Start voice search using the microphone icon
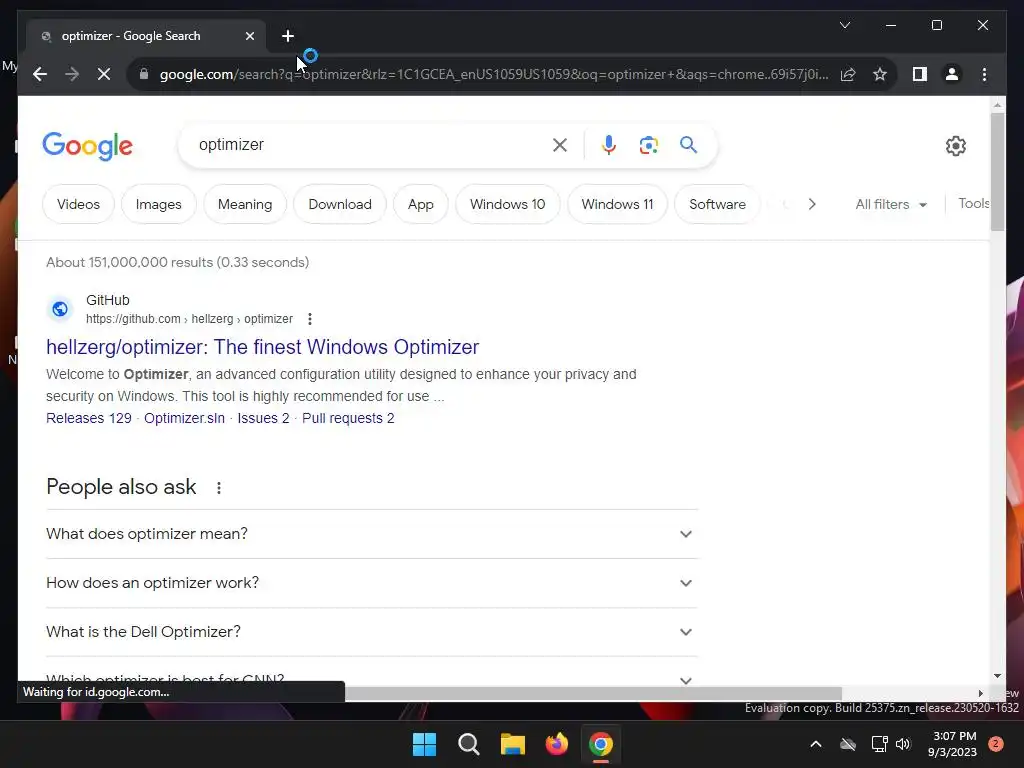 pyautogui.click(x=609, y=145)
